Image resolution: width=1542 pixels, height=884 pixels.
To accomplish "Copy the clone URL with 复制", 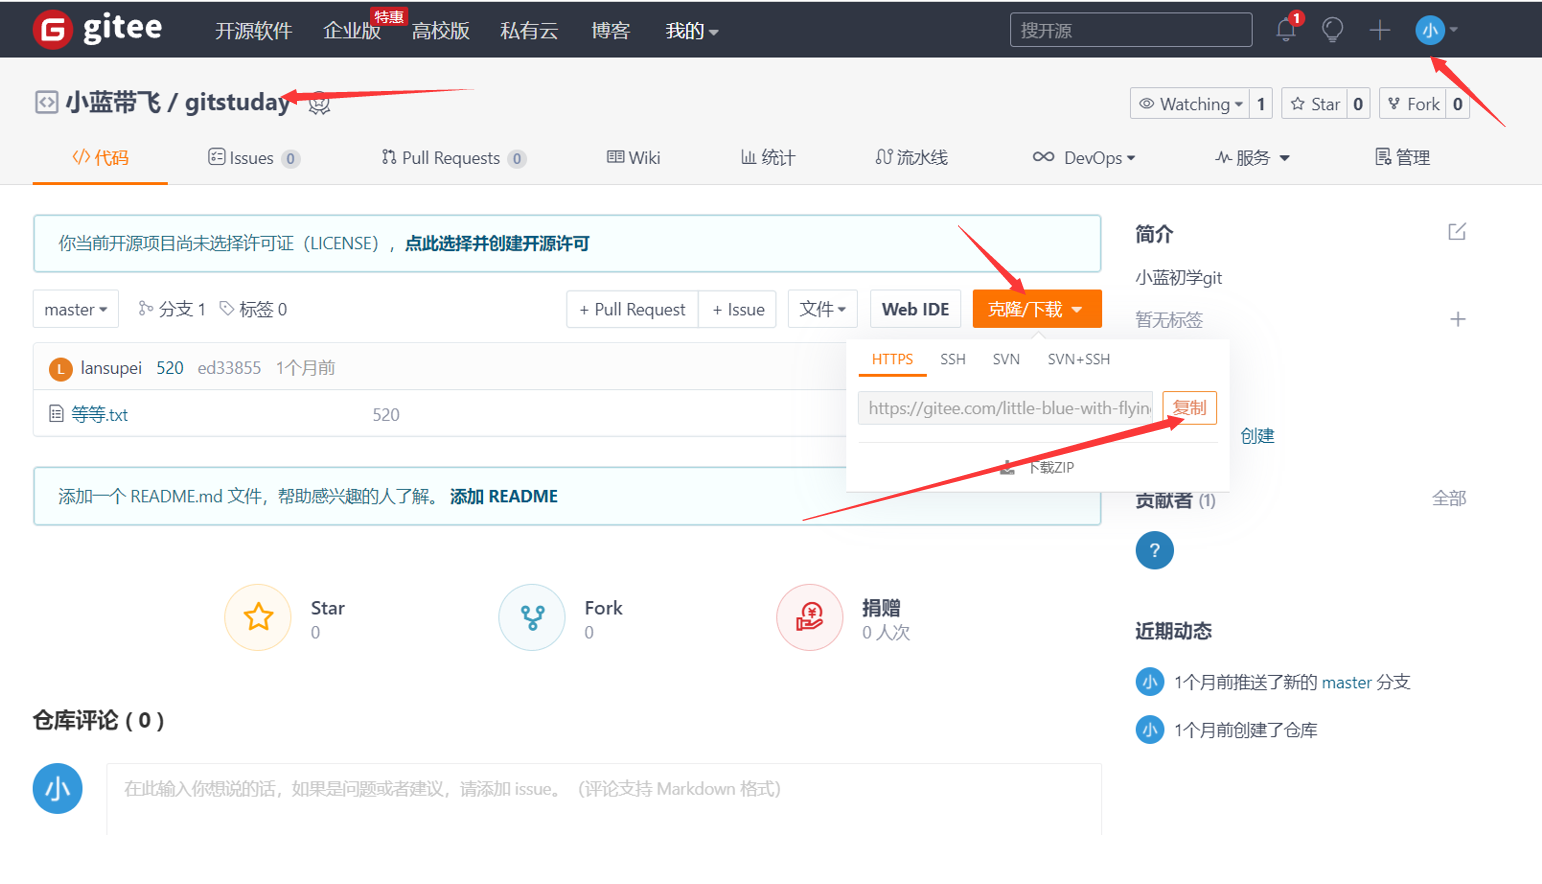I will 1190,408.
